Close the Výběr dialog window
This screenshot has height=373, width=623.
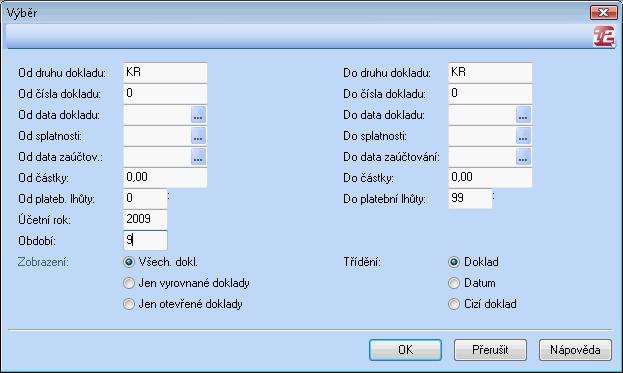point(603,12)
